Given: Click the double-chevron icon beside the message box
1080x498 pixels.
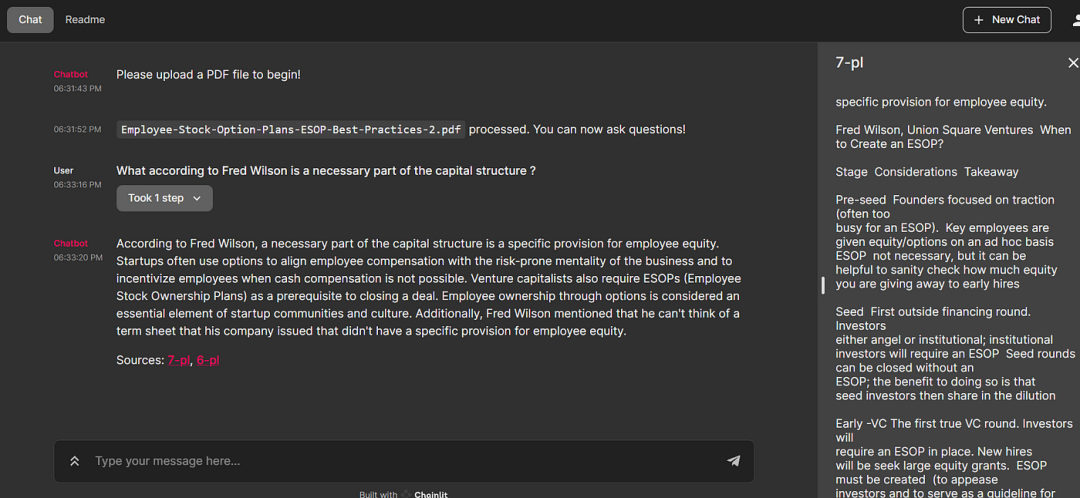Looking at the screenshot, I should pyautogui.click(x=74, y=461).
